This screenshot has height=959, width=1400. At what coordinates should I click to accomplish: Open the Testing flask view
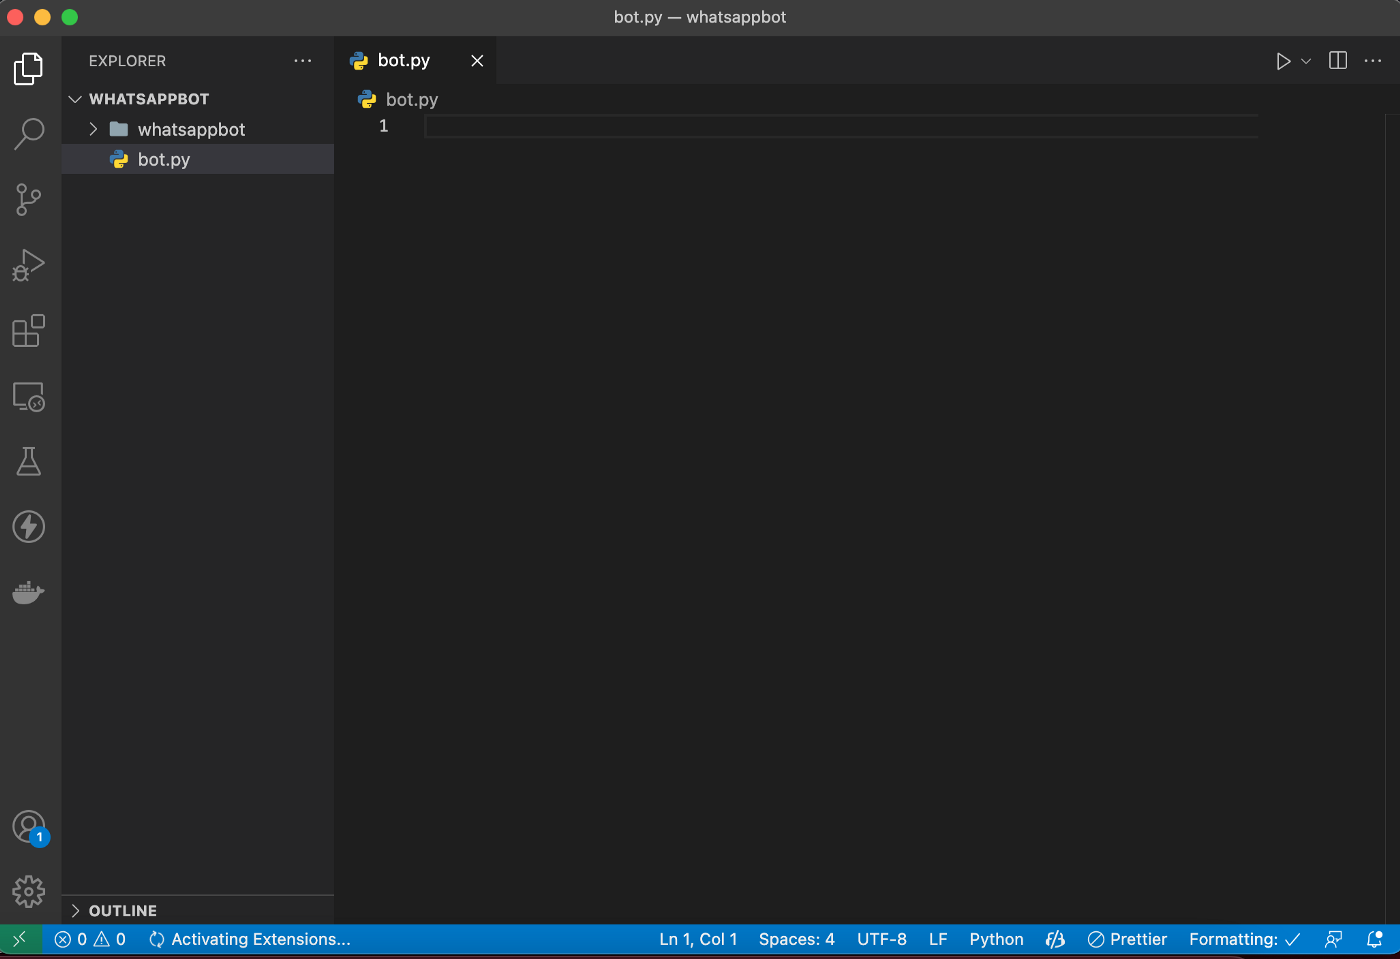(x=29, y=462)
